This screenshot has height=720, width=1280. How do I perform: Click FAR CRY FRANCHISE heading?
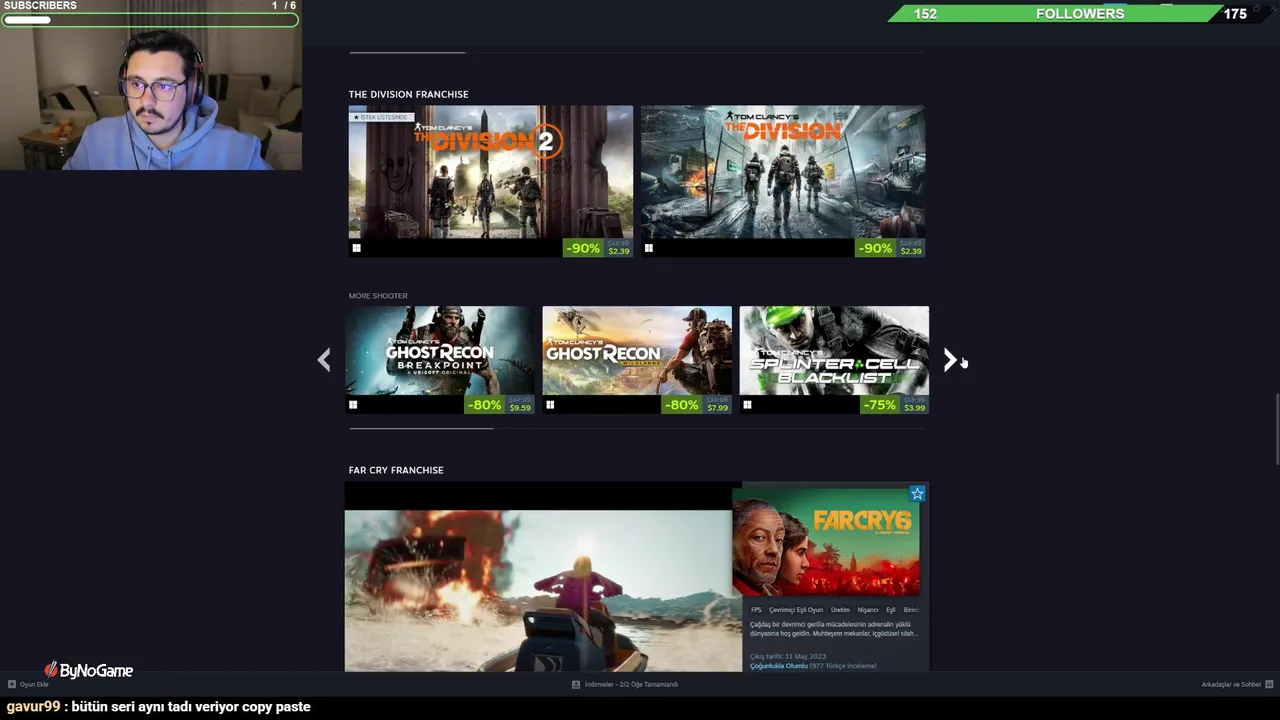396,470
